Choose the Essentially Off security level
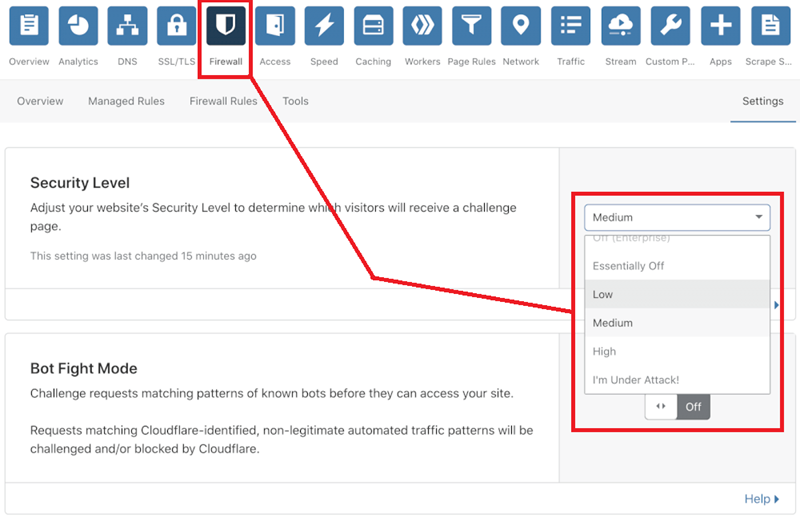Viewport: 800px width, 520px height. click(x=677, y=266)
